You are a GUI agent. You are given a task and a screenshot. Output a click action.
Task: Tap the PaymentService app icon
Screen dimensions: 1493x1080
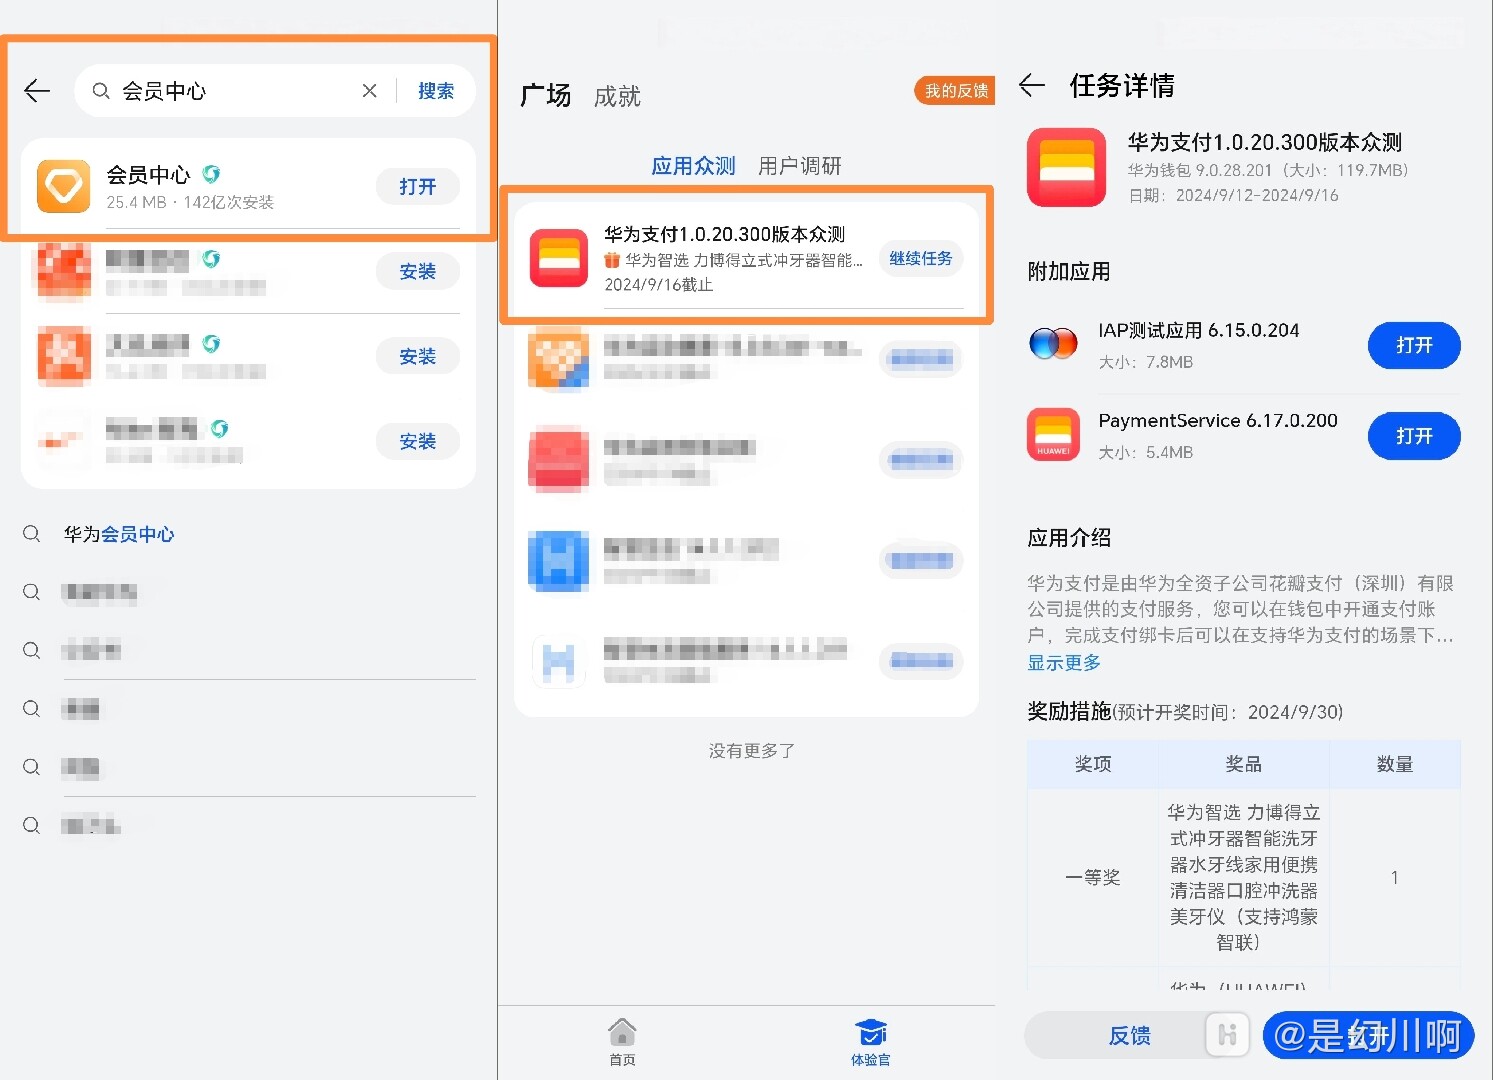click(x=1053, y=435)
